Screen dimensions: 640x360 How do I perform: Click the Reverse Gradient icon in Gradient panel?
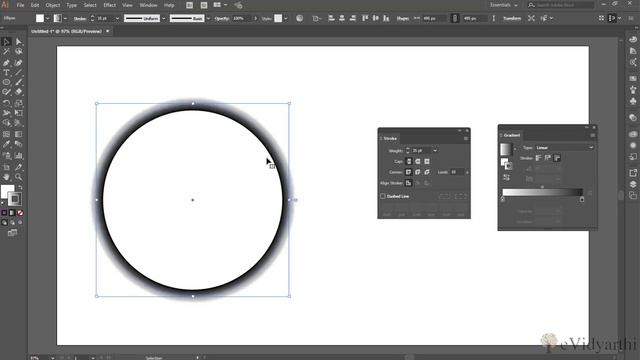(x=507, y=178)
